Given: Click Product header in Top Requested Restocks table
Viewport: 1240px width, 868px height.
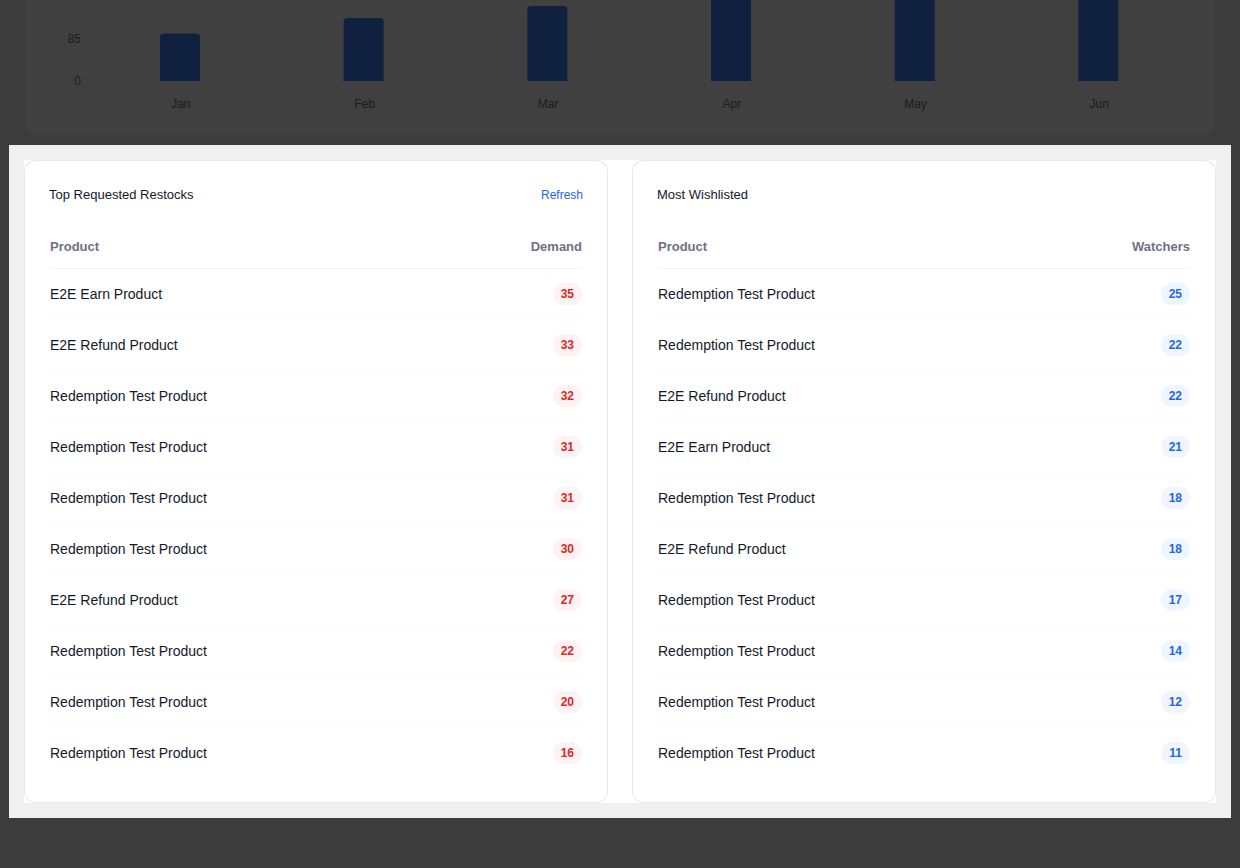Looking at the screenshot, I should click(75, 247).
